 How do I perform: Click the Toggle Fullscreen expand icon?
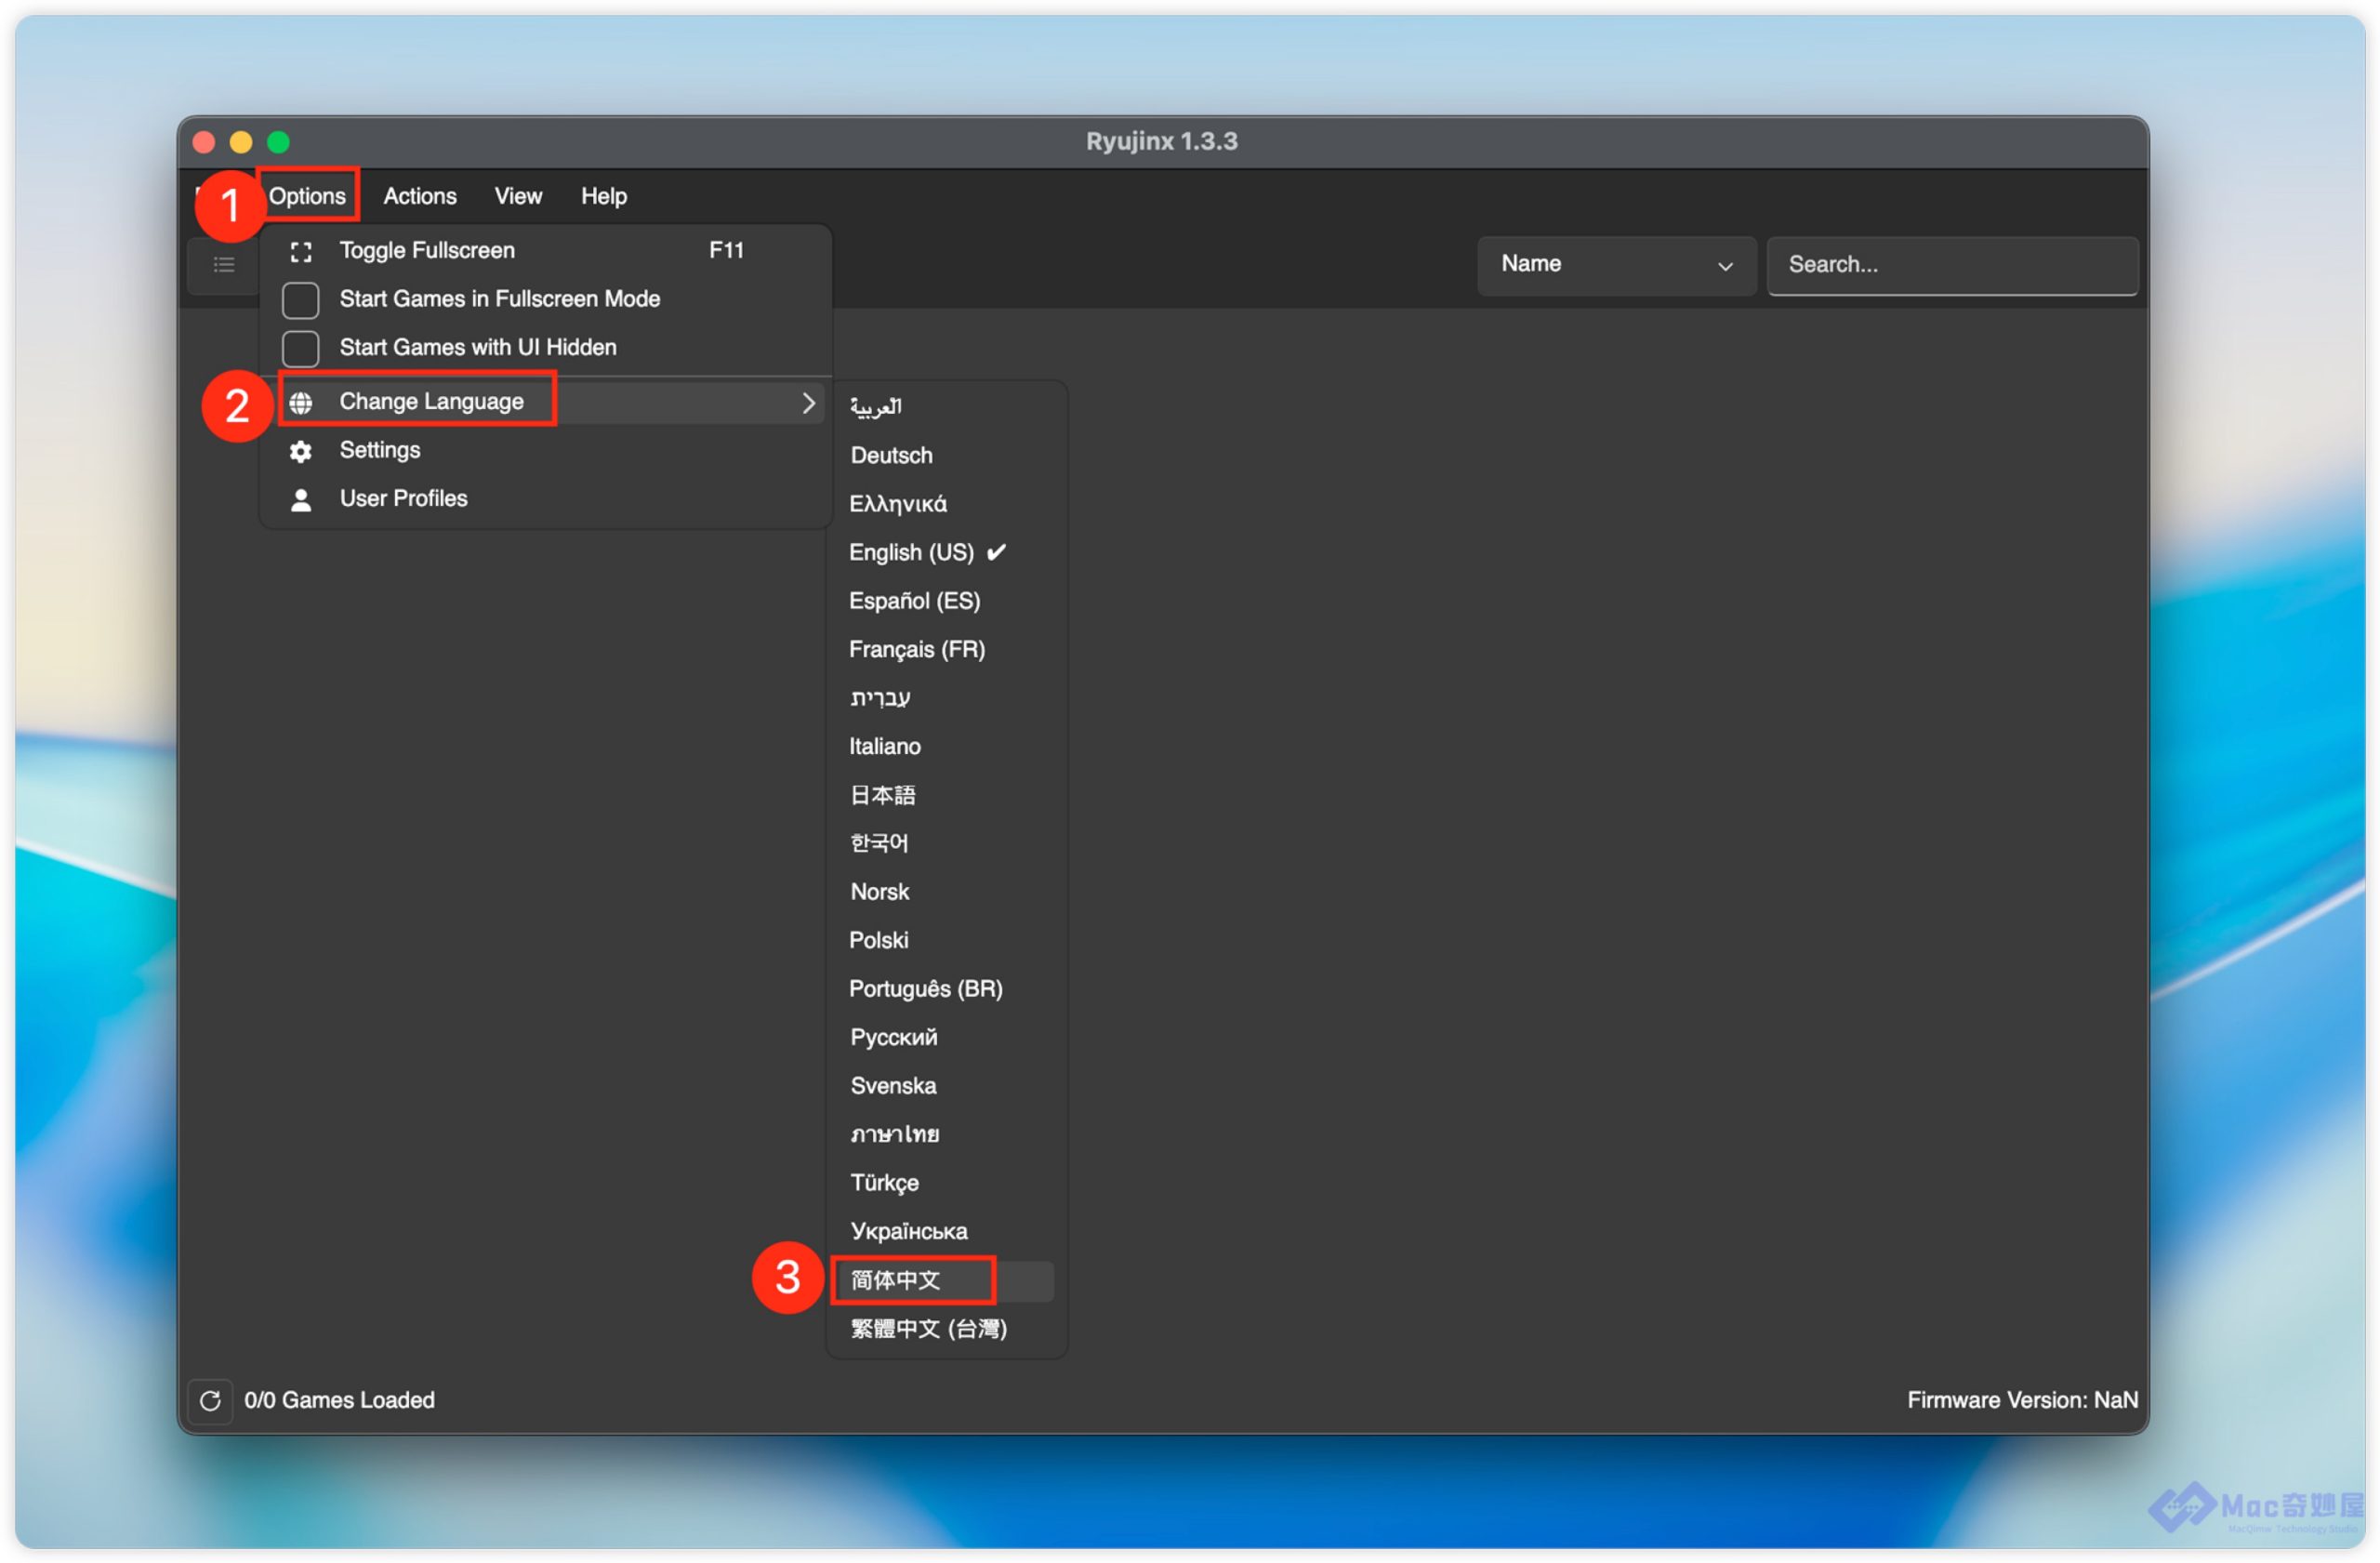coord(301,251)
